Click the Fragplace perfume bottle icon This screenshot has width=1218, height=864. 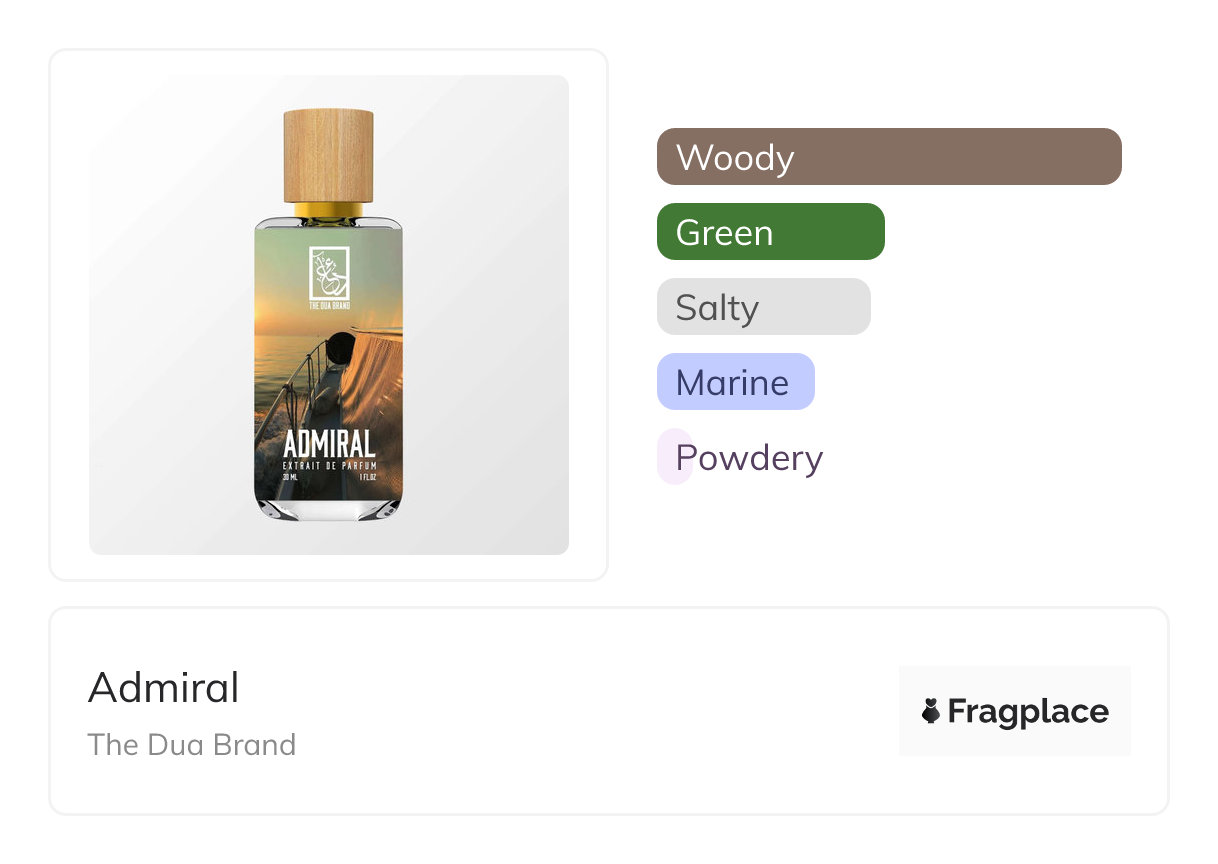pos(931,711)
